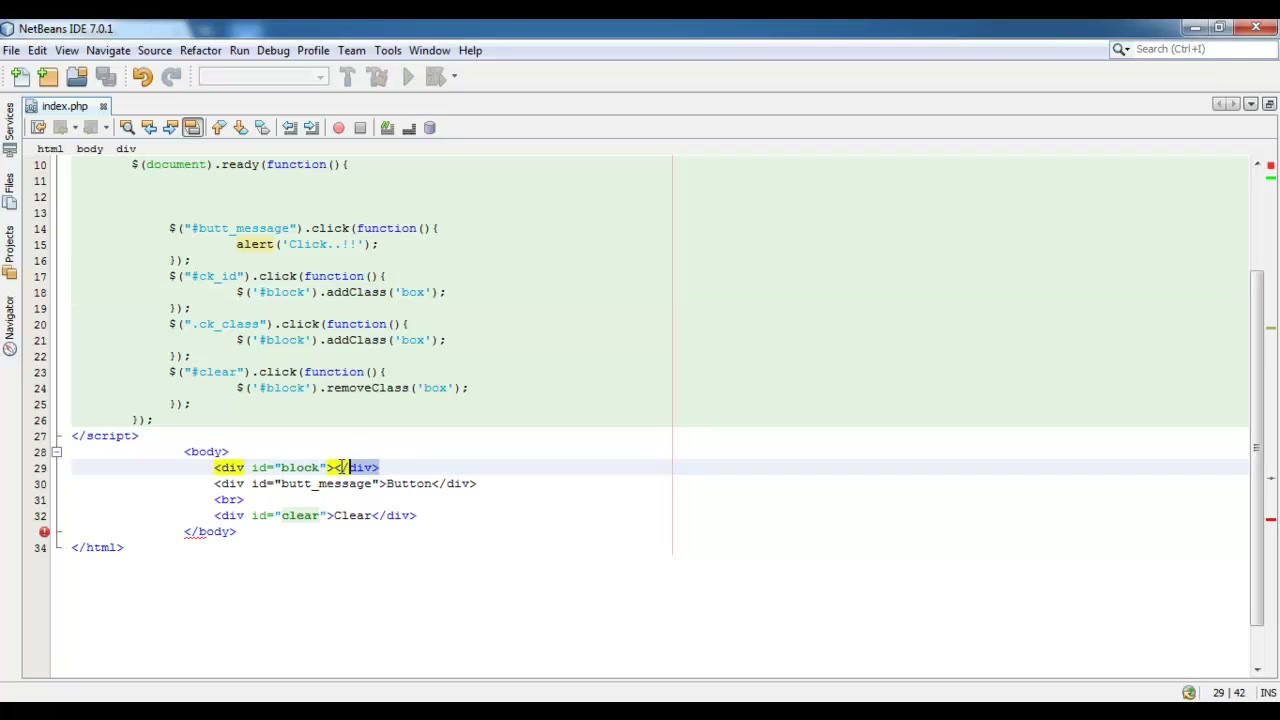Select the body breadcrumb
1280x720 pixels.
click(90, 149)
